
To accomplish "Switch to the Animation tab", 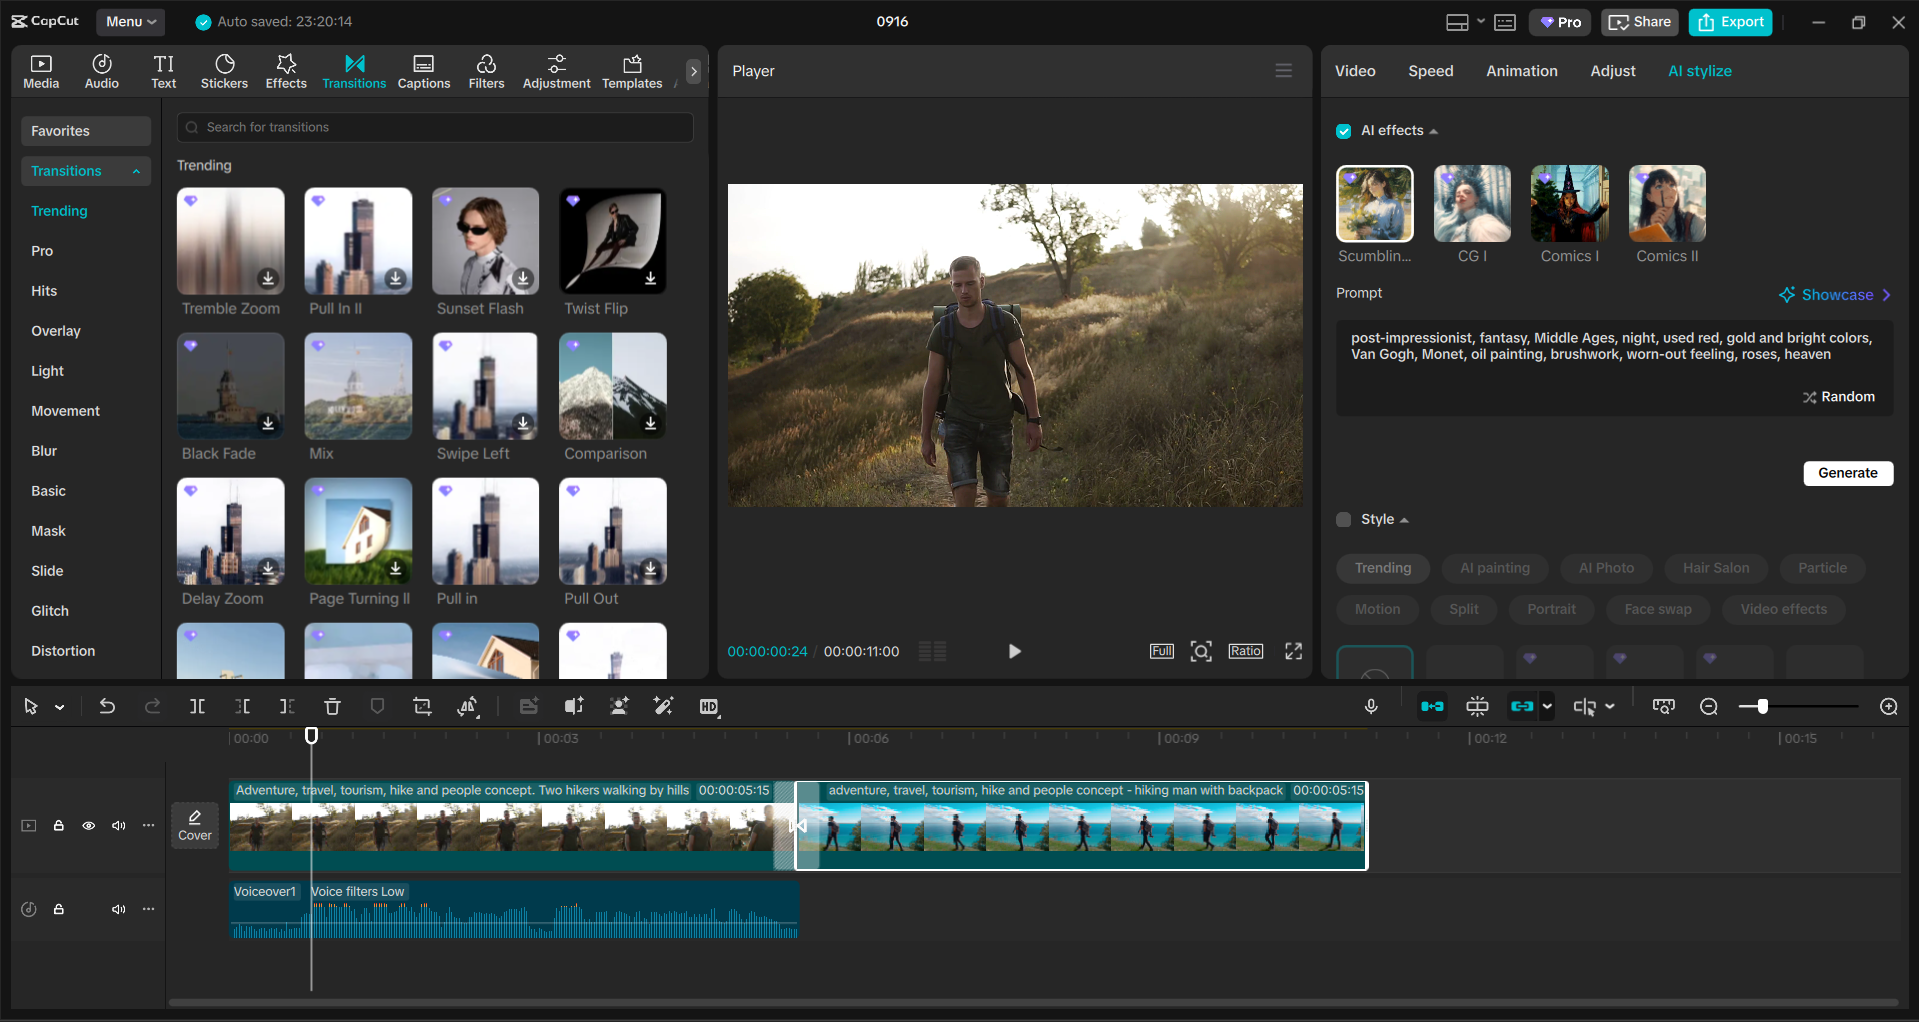I will pos(1521,71).
